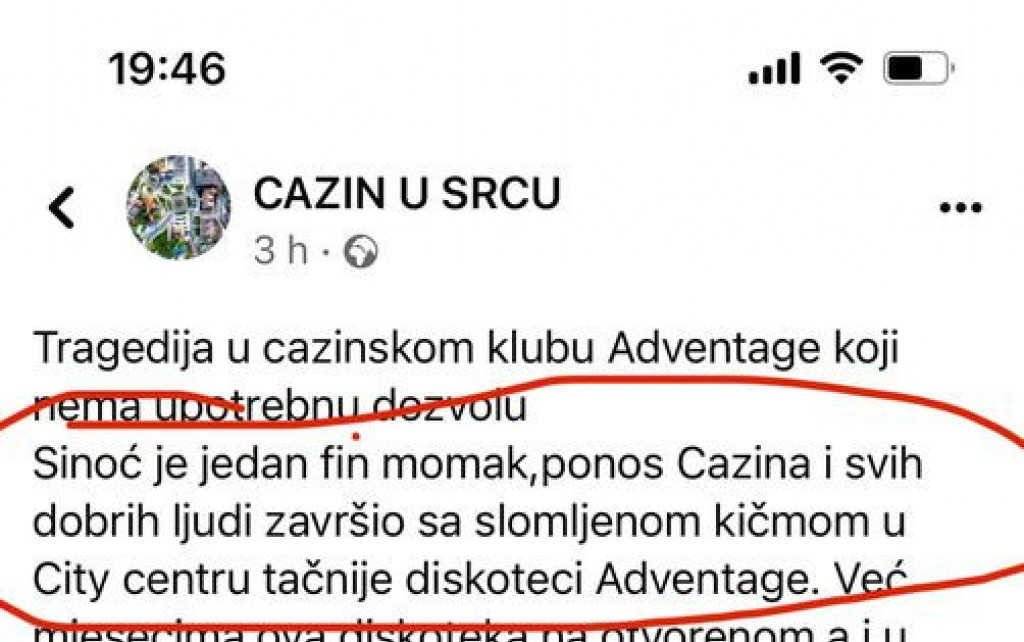
Task: Tap the partially visible line 'mjesecima ova diskoteka'
Action: point(470,632)
